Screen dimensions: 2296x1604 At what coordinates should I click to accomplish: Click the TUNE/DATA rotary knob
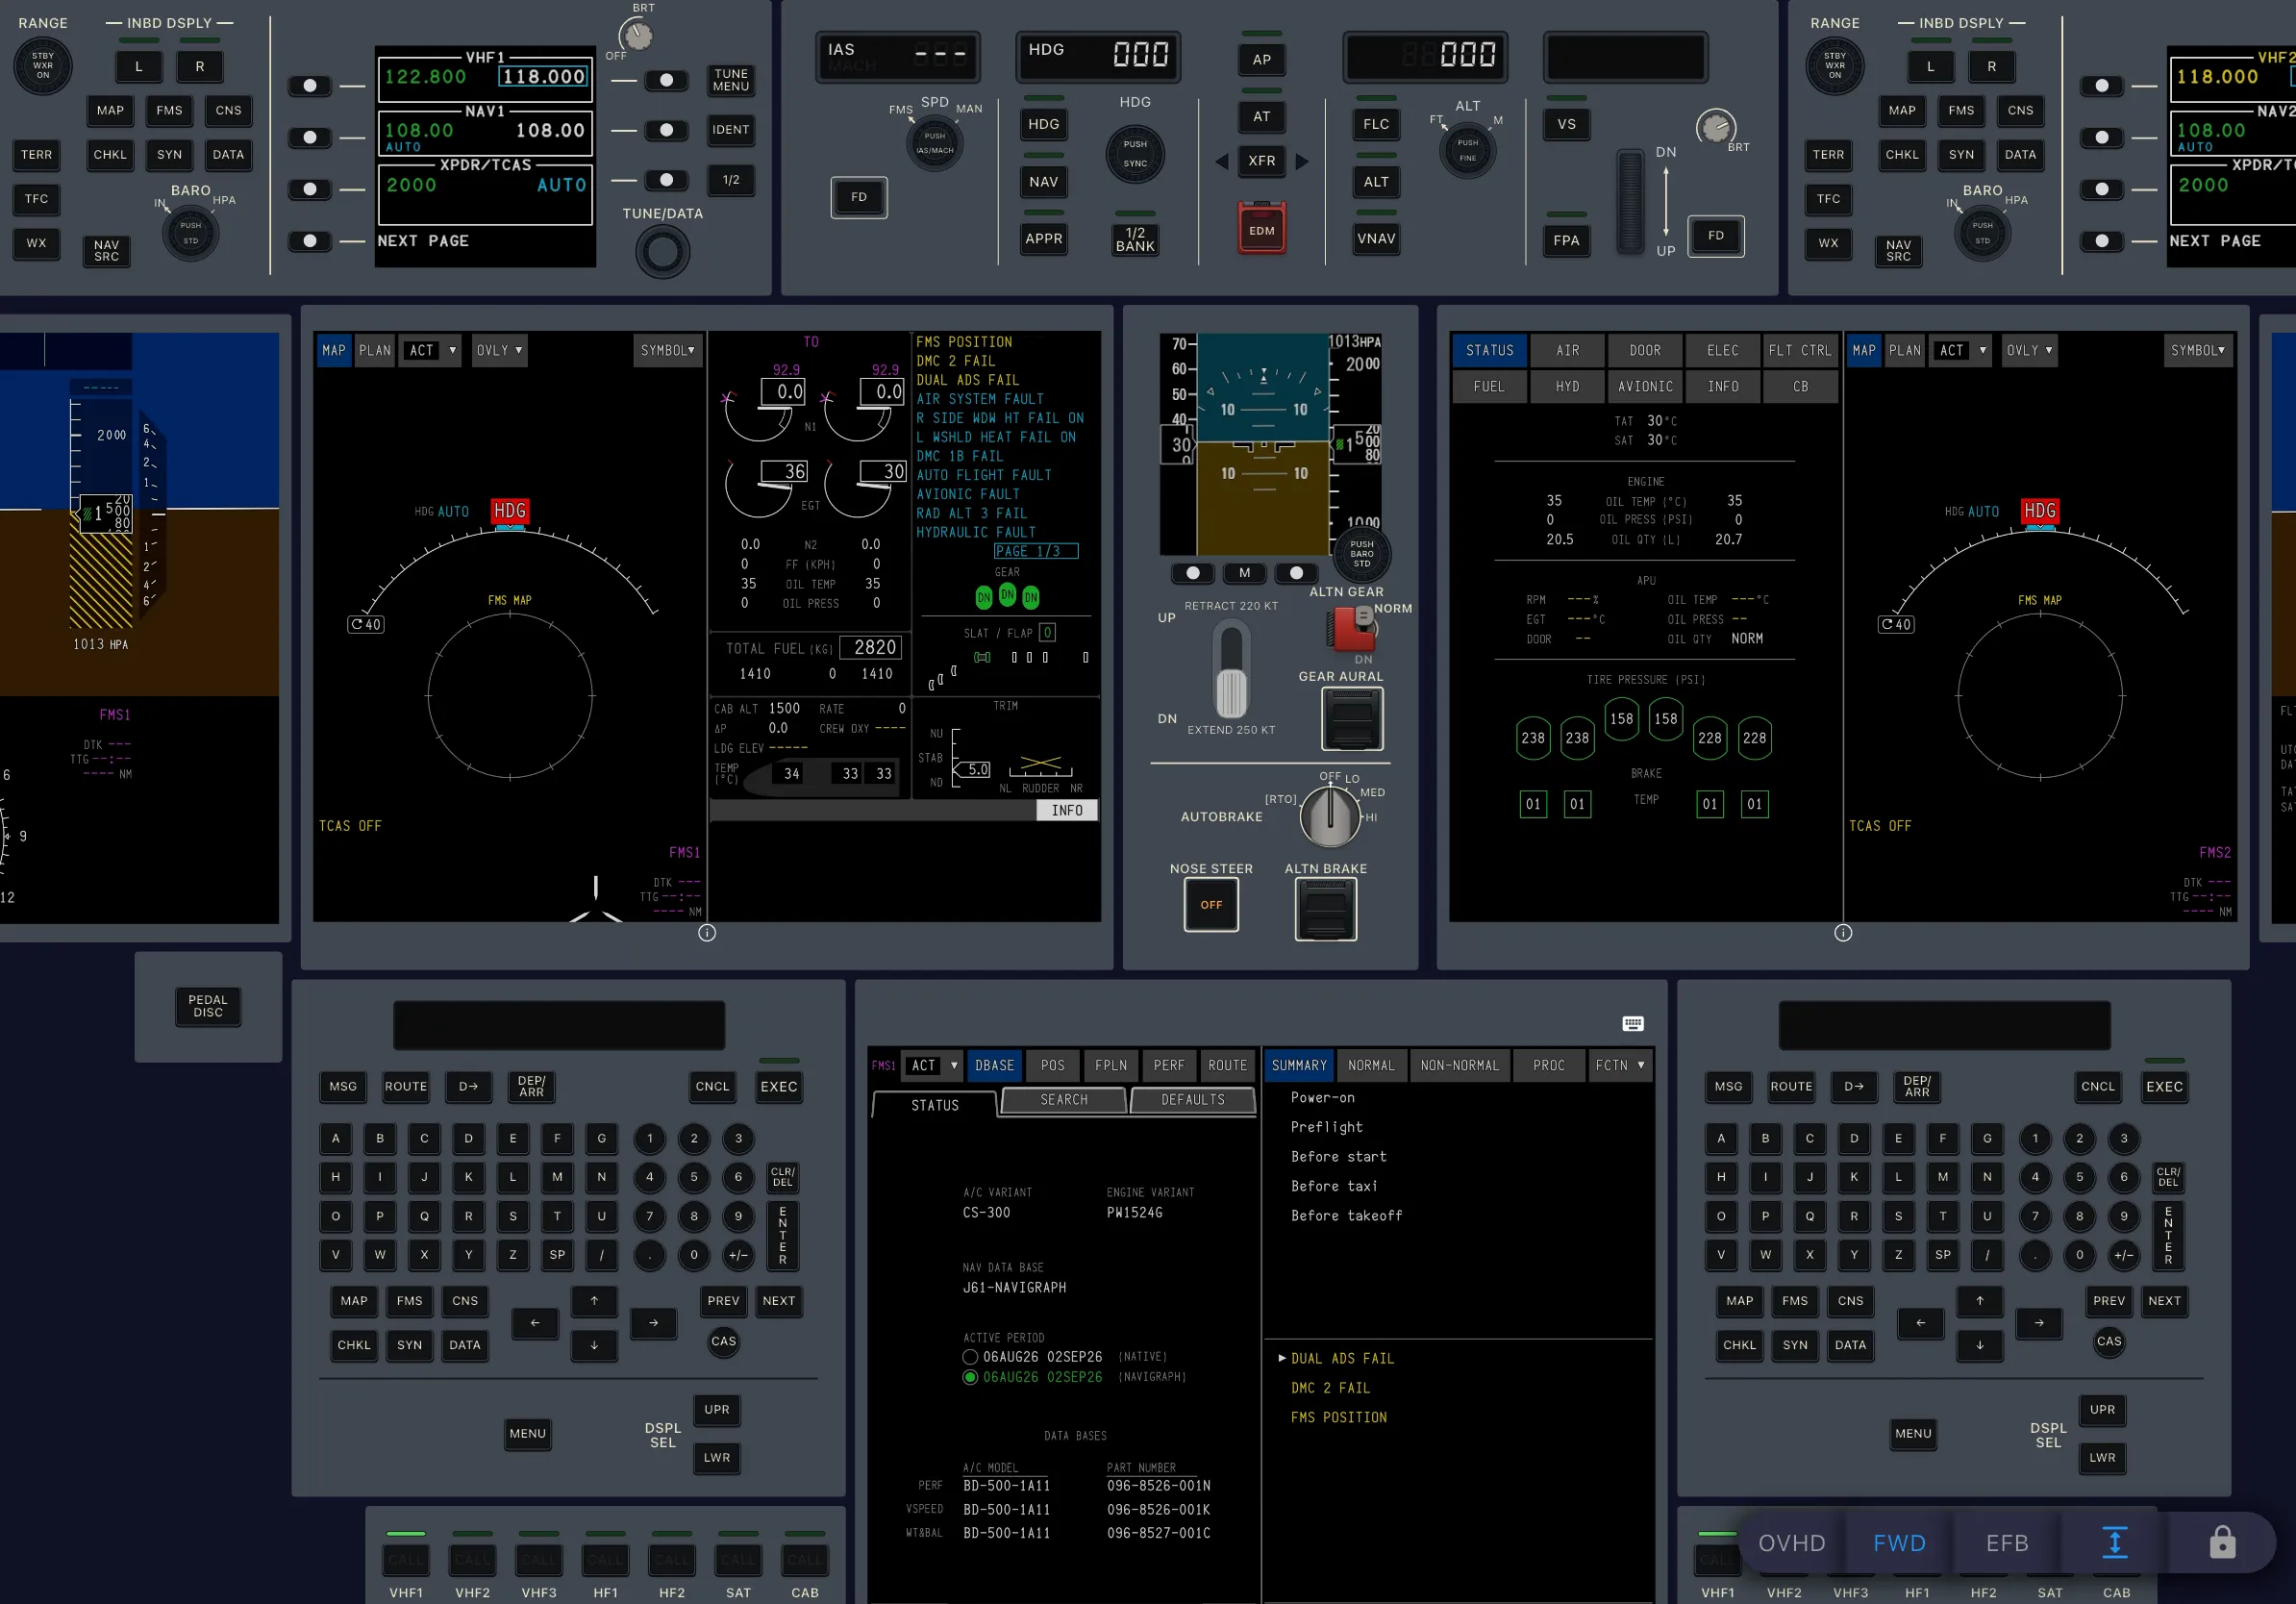point(662,252)
